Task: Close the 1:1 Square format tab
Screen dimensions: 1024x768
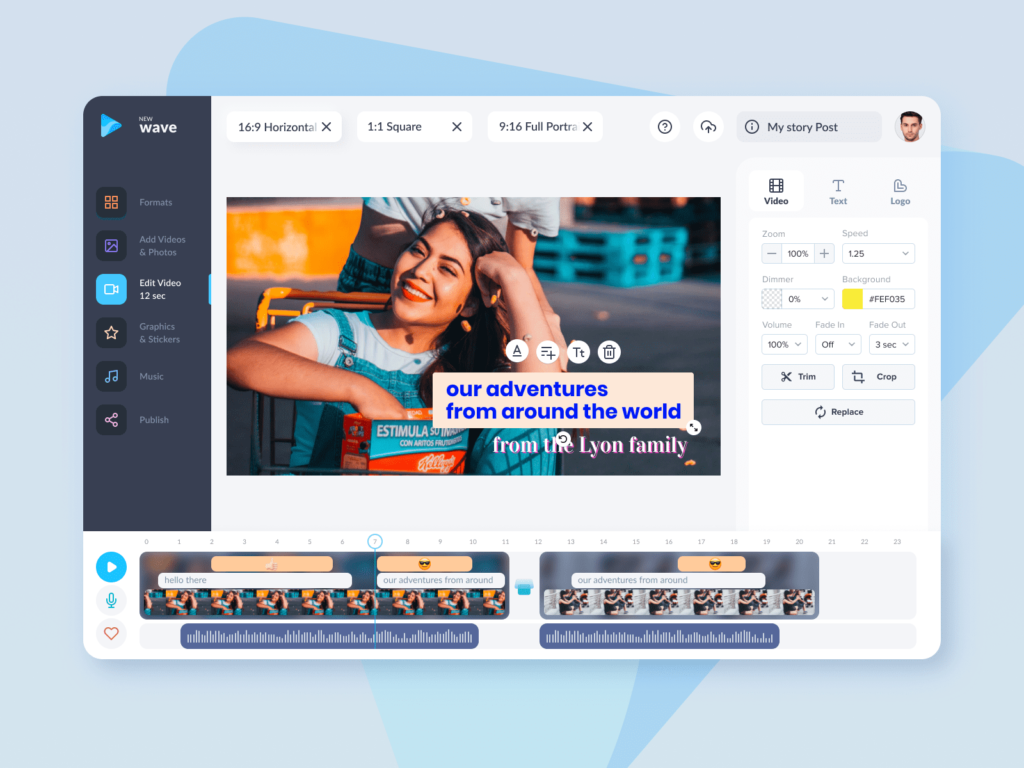Action: pyautogui.click(x=457, y=127)
